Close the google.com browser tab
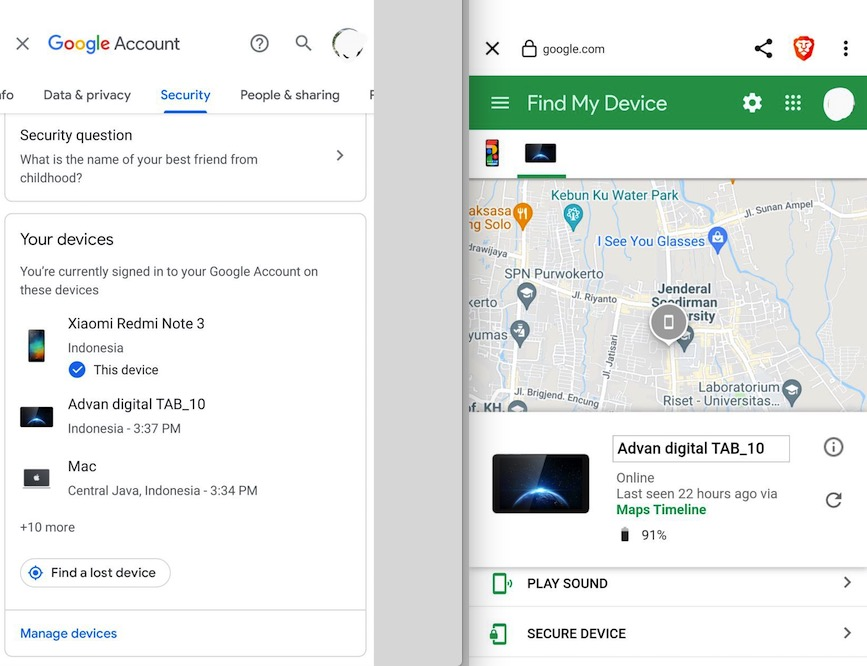 (x=492, y=49)
